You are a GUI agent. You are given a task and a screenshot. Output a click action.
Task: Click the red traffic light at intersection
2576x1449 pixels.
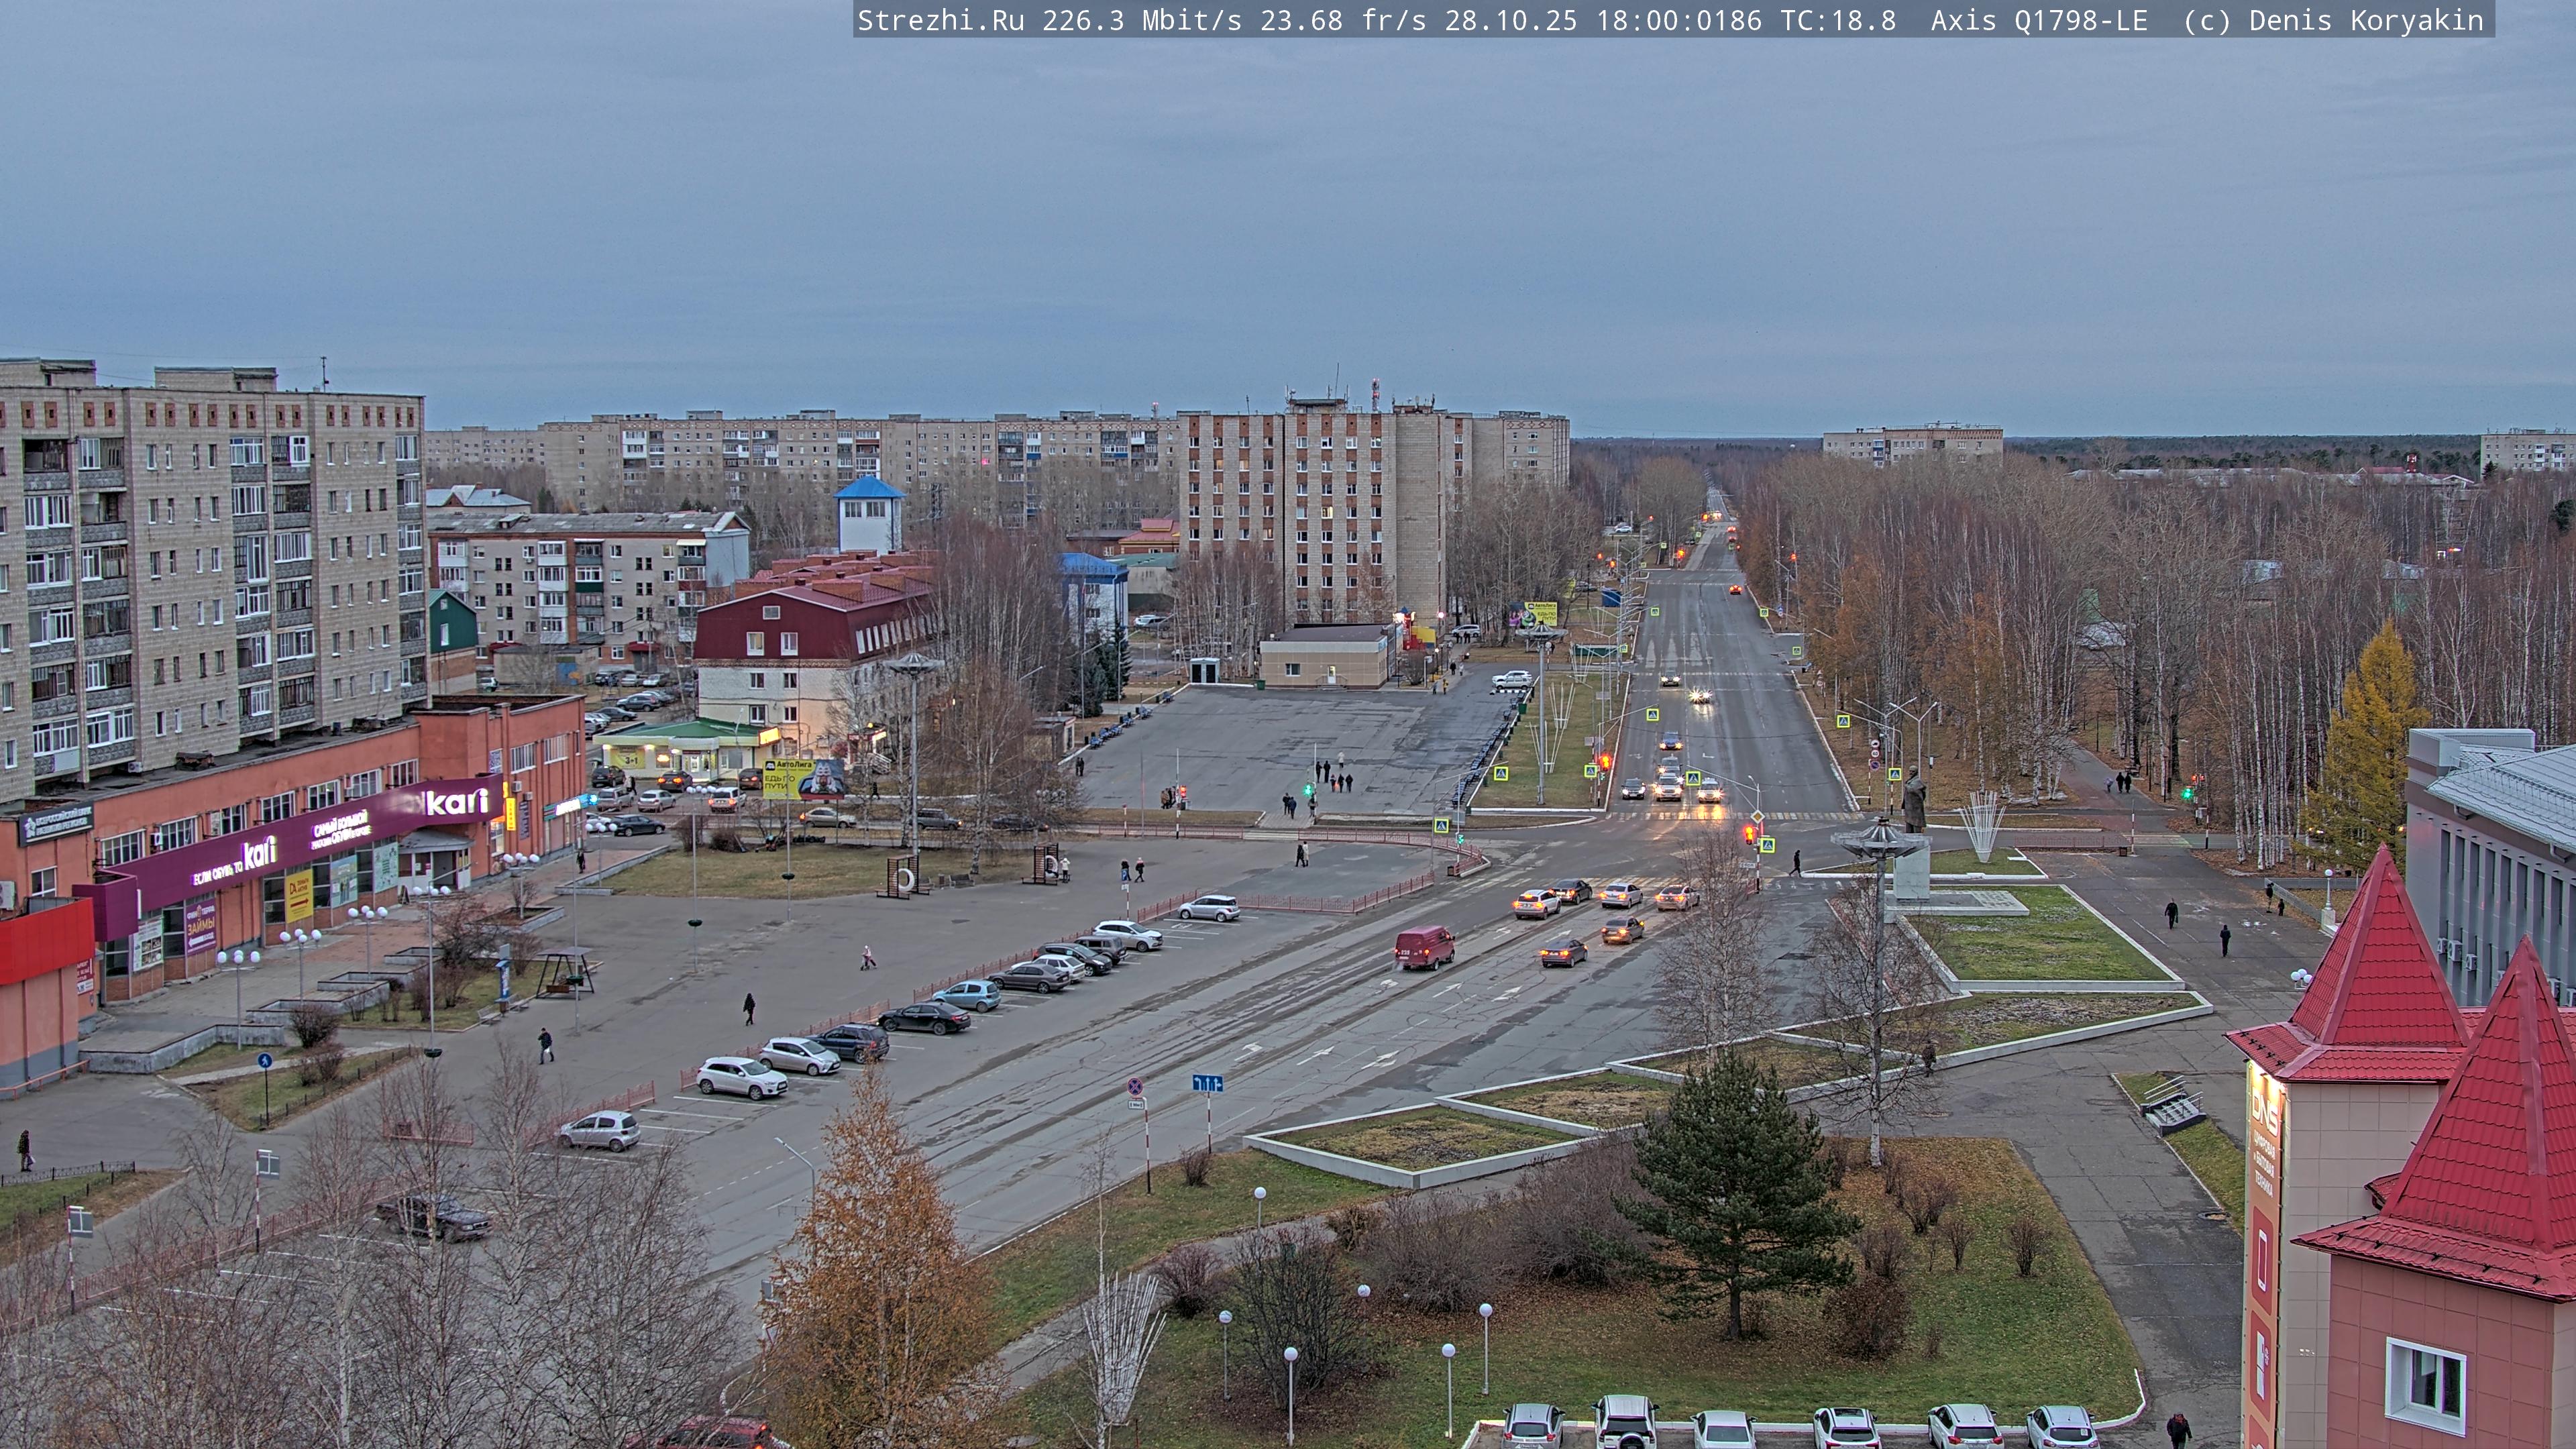[x=1749, y=833]
